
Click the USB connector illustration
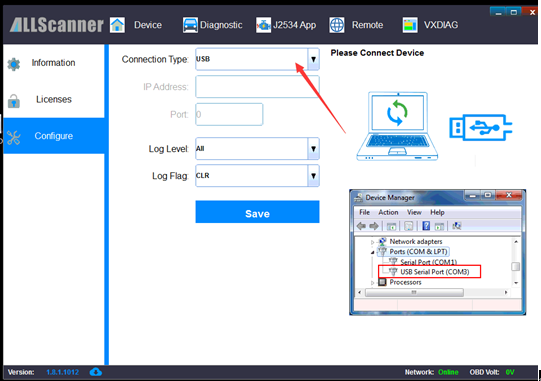(x=481, y=127)
